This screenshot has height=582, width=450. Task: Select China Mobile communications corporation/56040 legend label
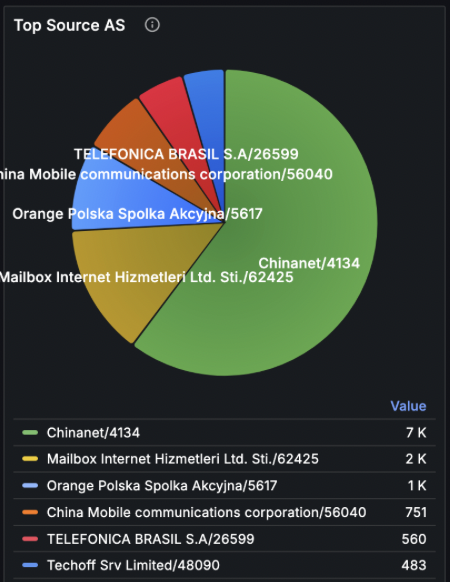coord(206,512)
